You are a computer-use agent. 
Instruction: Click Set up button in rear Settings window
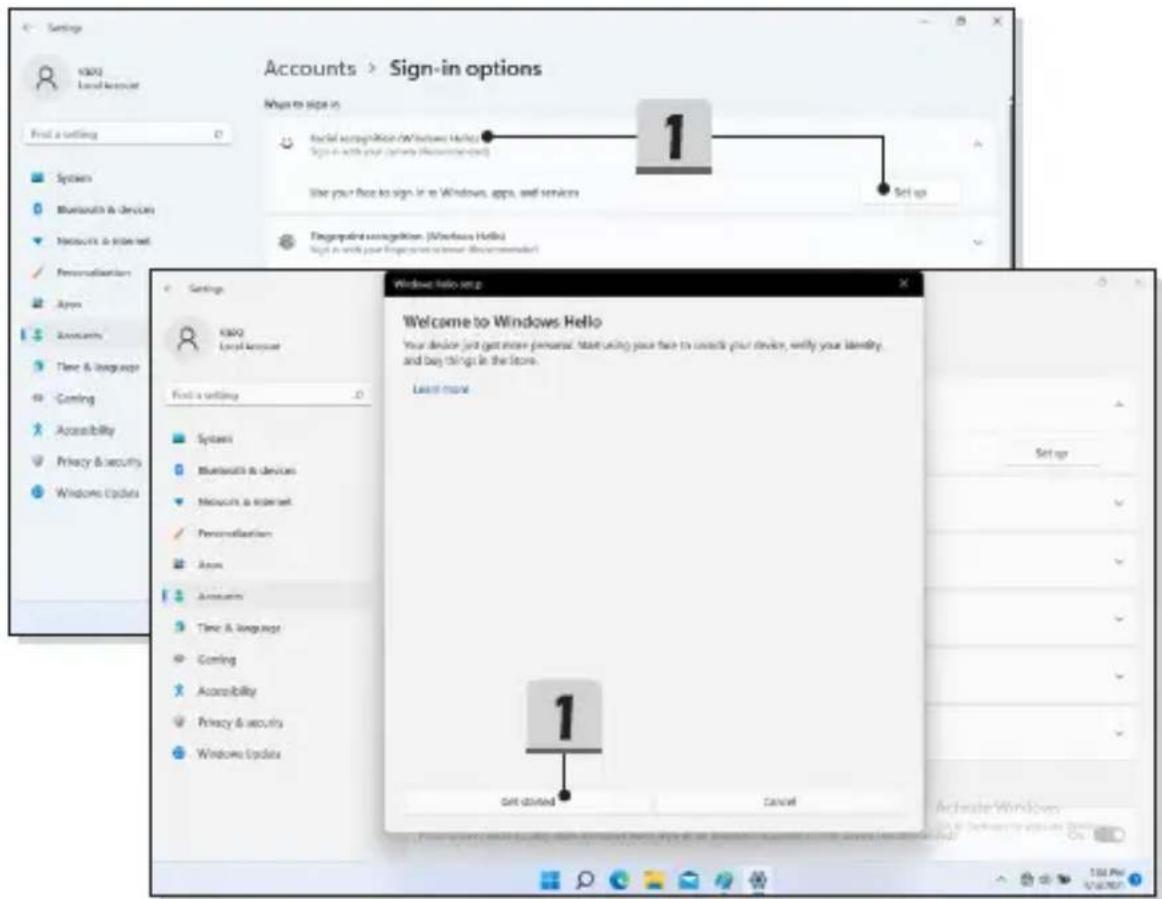(909, 192)
